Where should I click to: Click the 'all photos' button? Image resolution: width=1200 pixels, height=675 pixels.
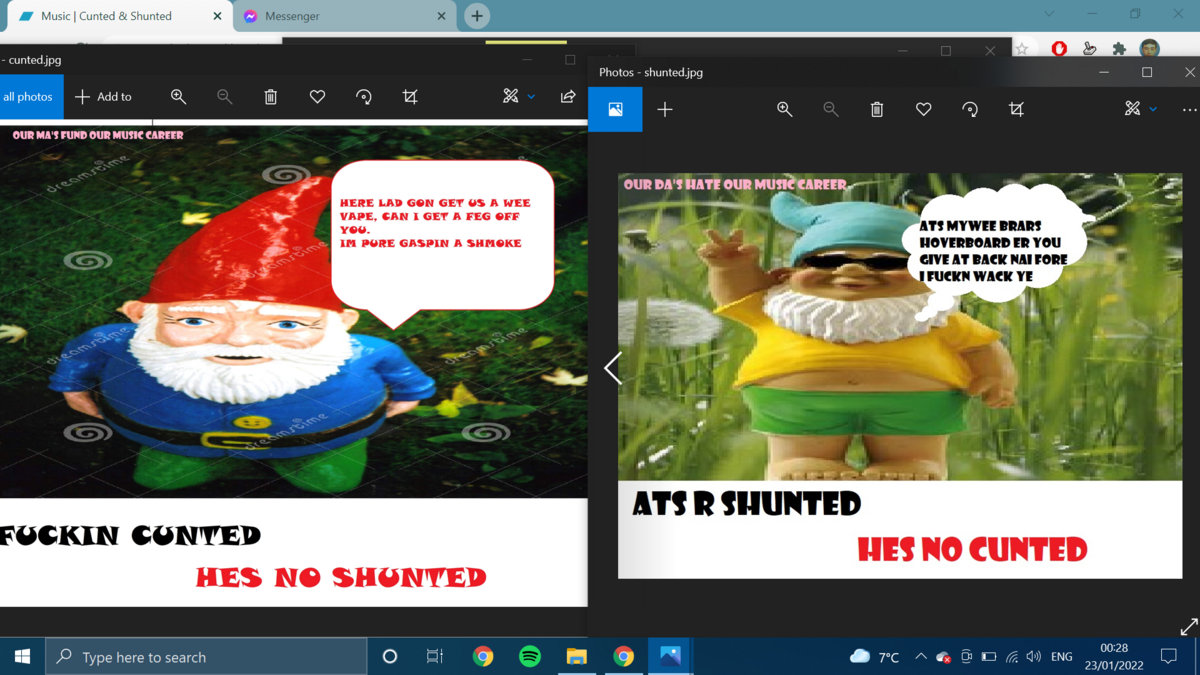click(x=28, y=97)
